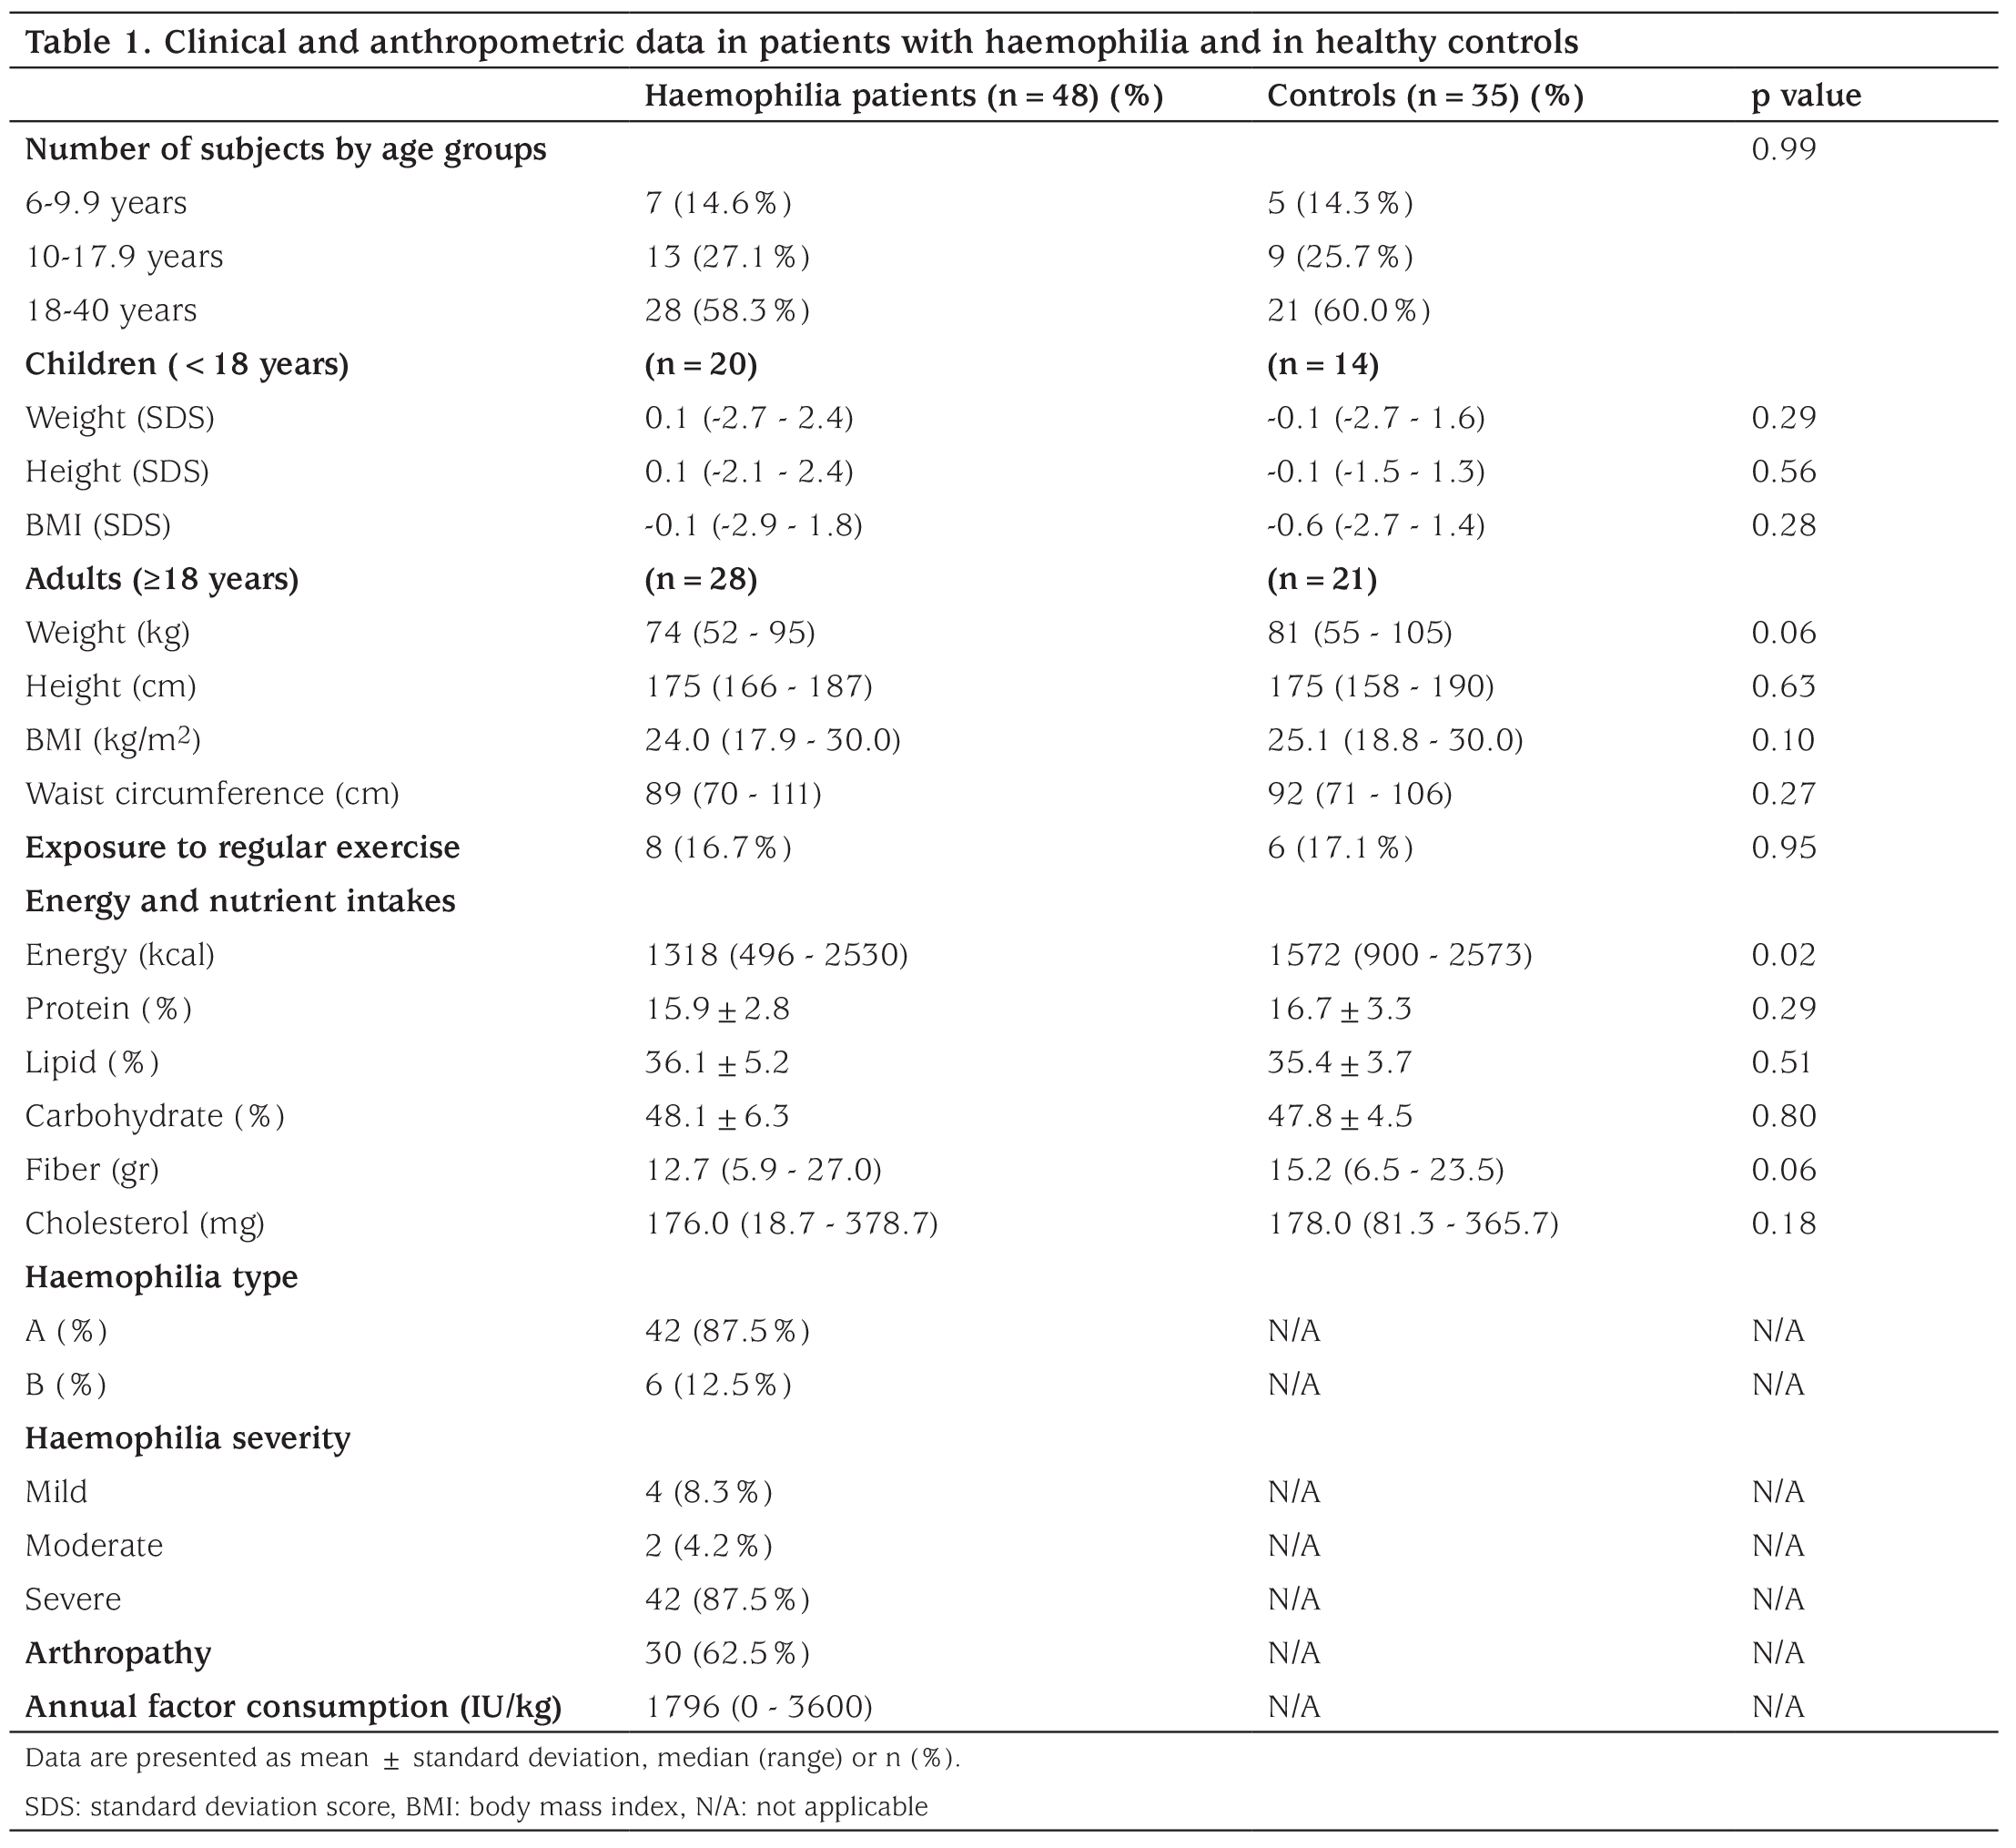Select the 'Waist circumference (cm)' row label
Image resolution: width=2016 pixels, height=1848 pixels.
pos(212,794)
